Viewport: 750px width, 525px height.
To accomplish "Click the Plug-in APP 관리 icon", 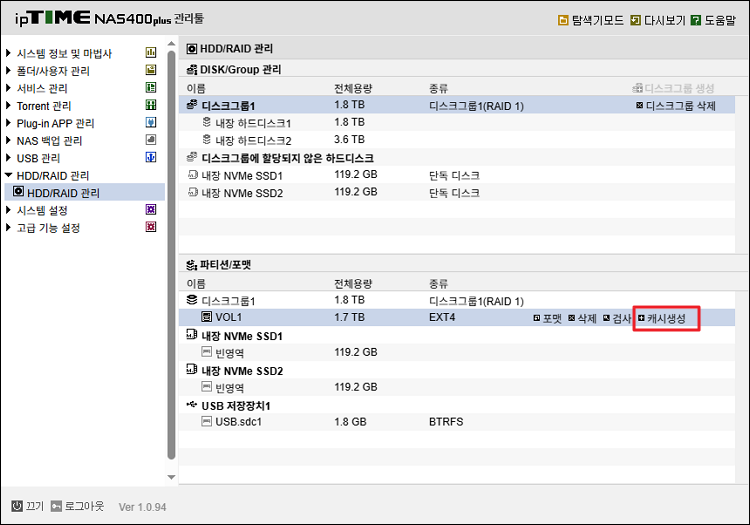I will pos(151,123).
